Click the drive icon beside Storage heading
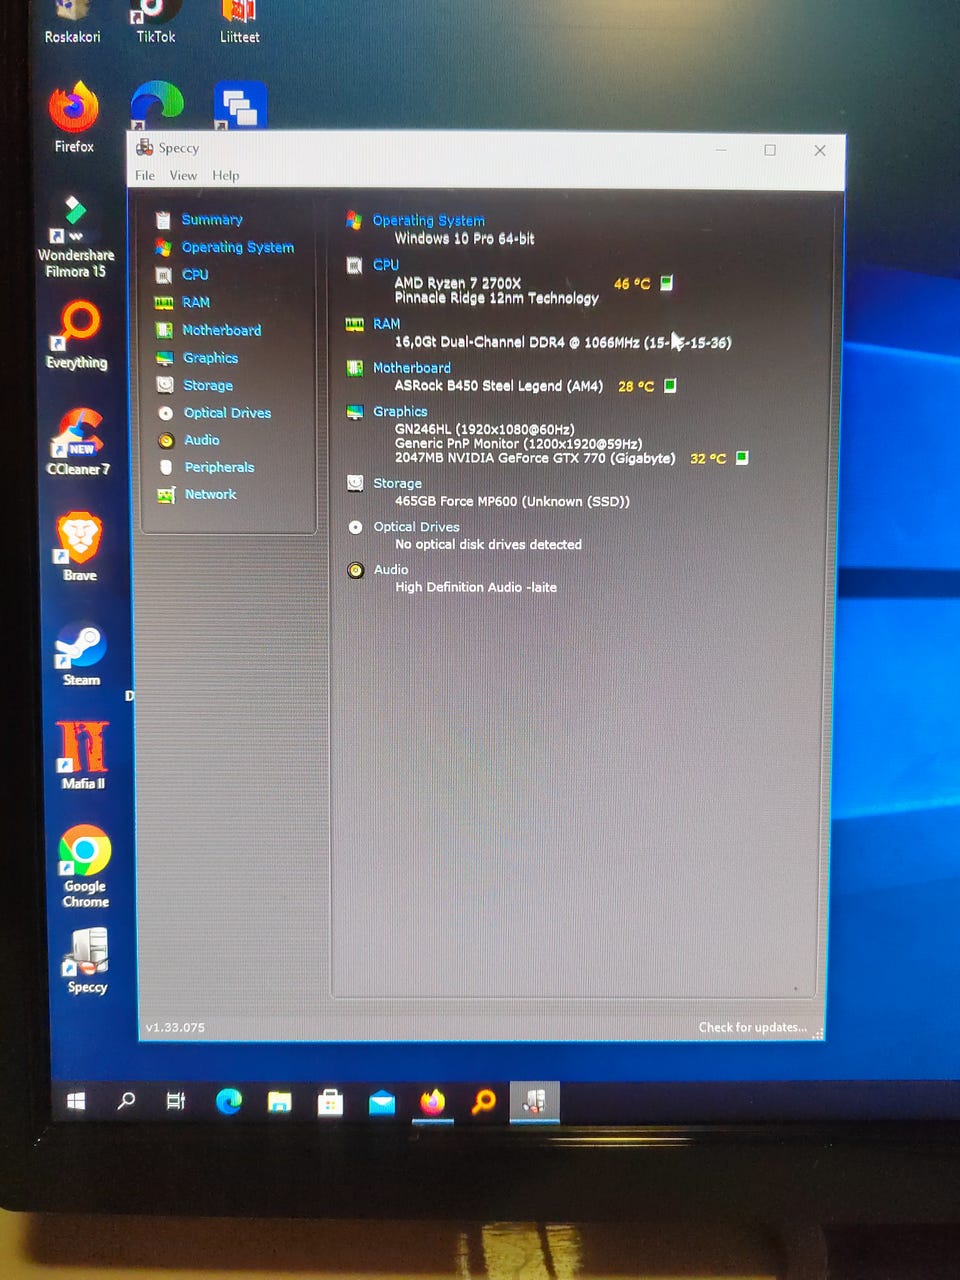The image size is (960, 1280). point(355,483)
